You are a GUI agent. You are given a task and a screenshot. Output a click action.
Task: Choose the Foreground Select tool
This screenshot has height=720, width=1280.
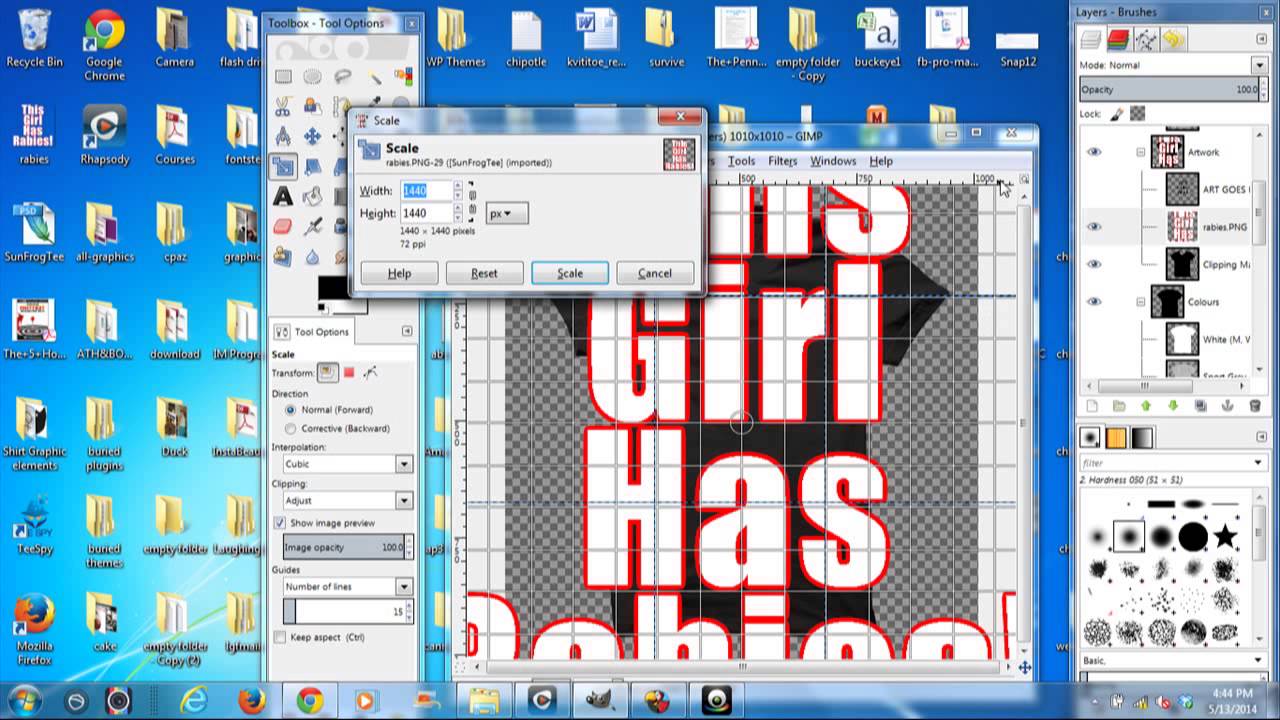point(312,106)
